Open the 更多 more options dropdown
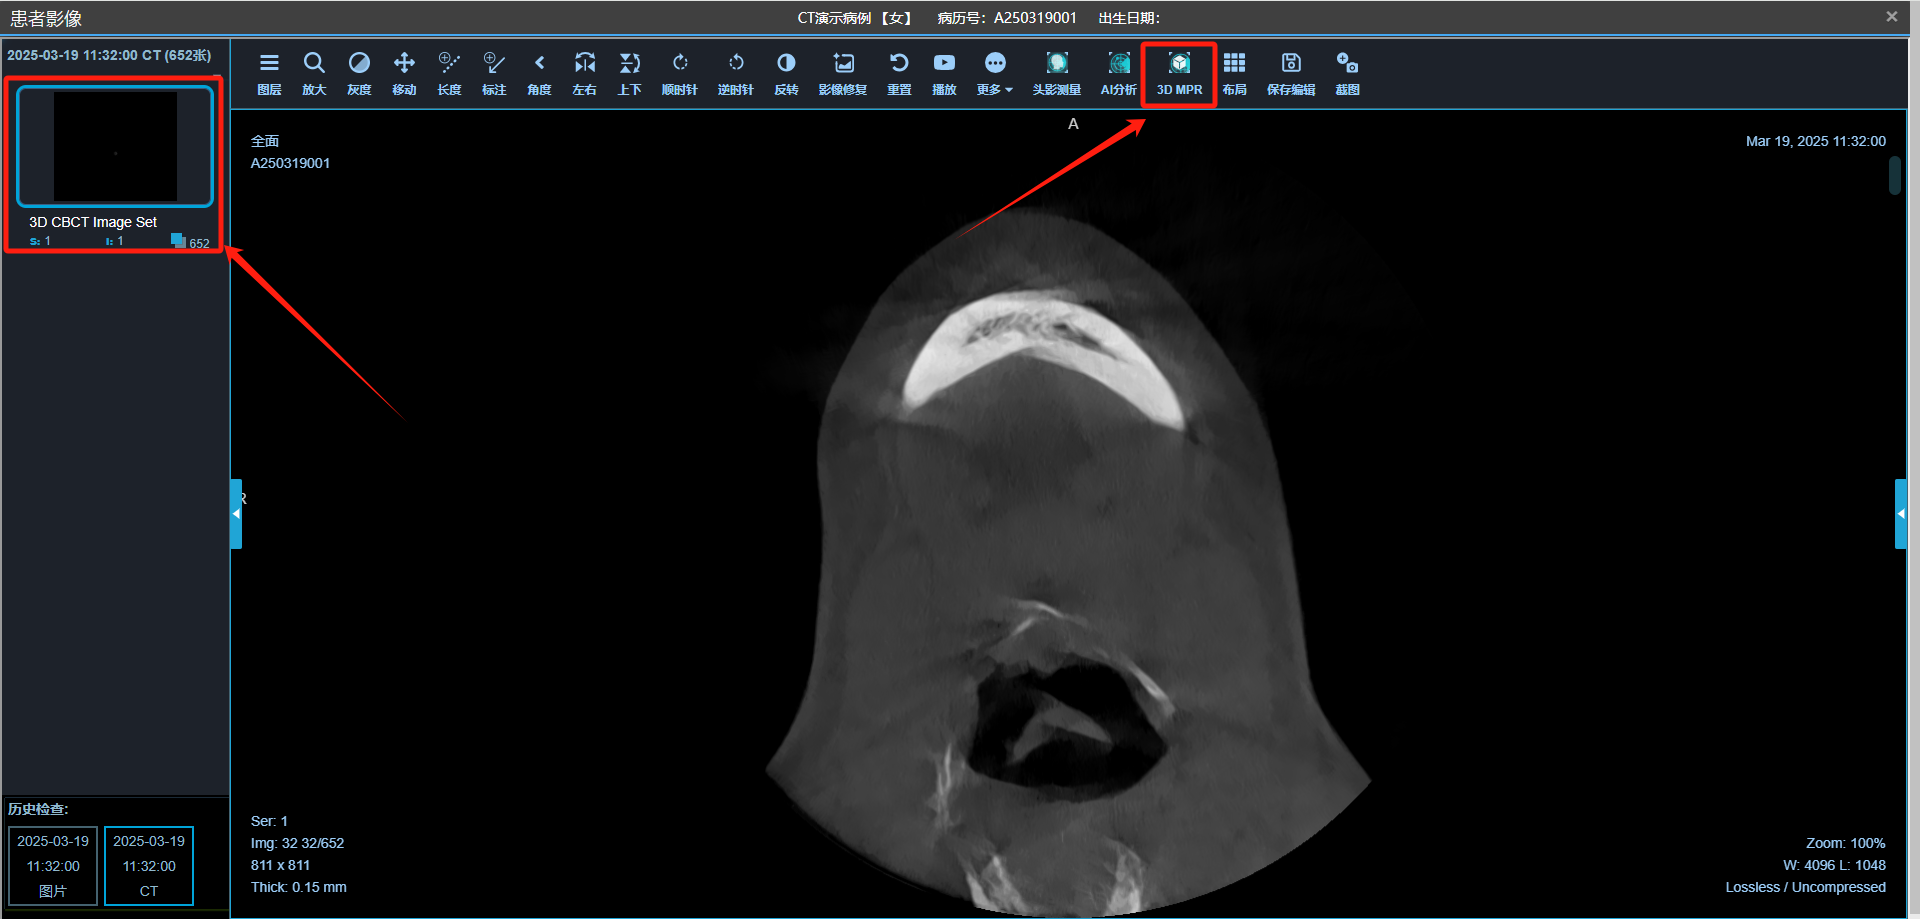 [x=994, y=72]
